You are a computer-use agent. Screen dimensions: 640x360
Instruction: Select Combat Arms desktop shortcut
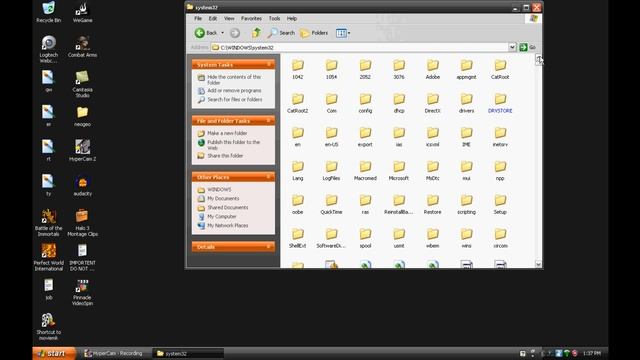click(x=82, y=46)
